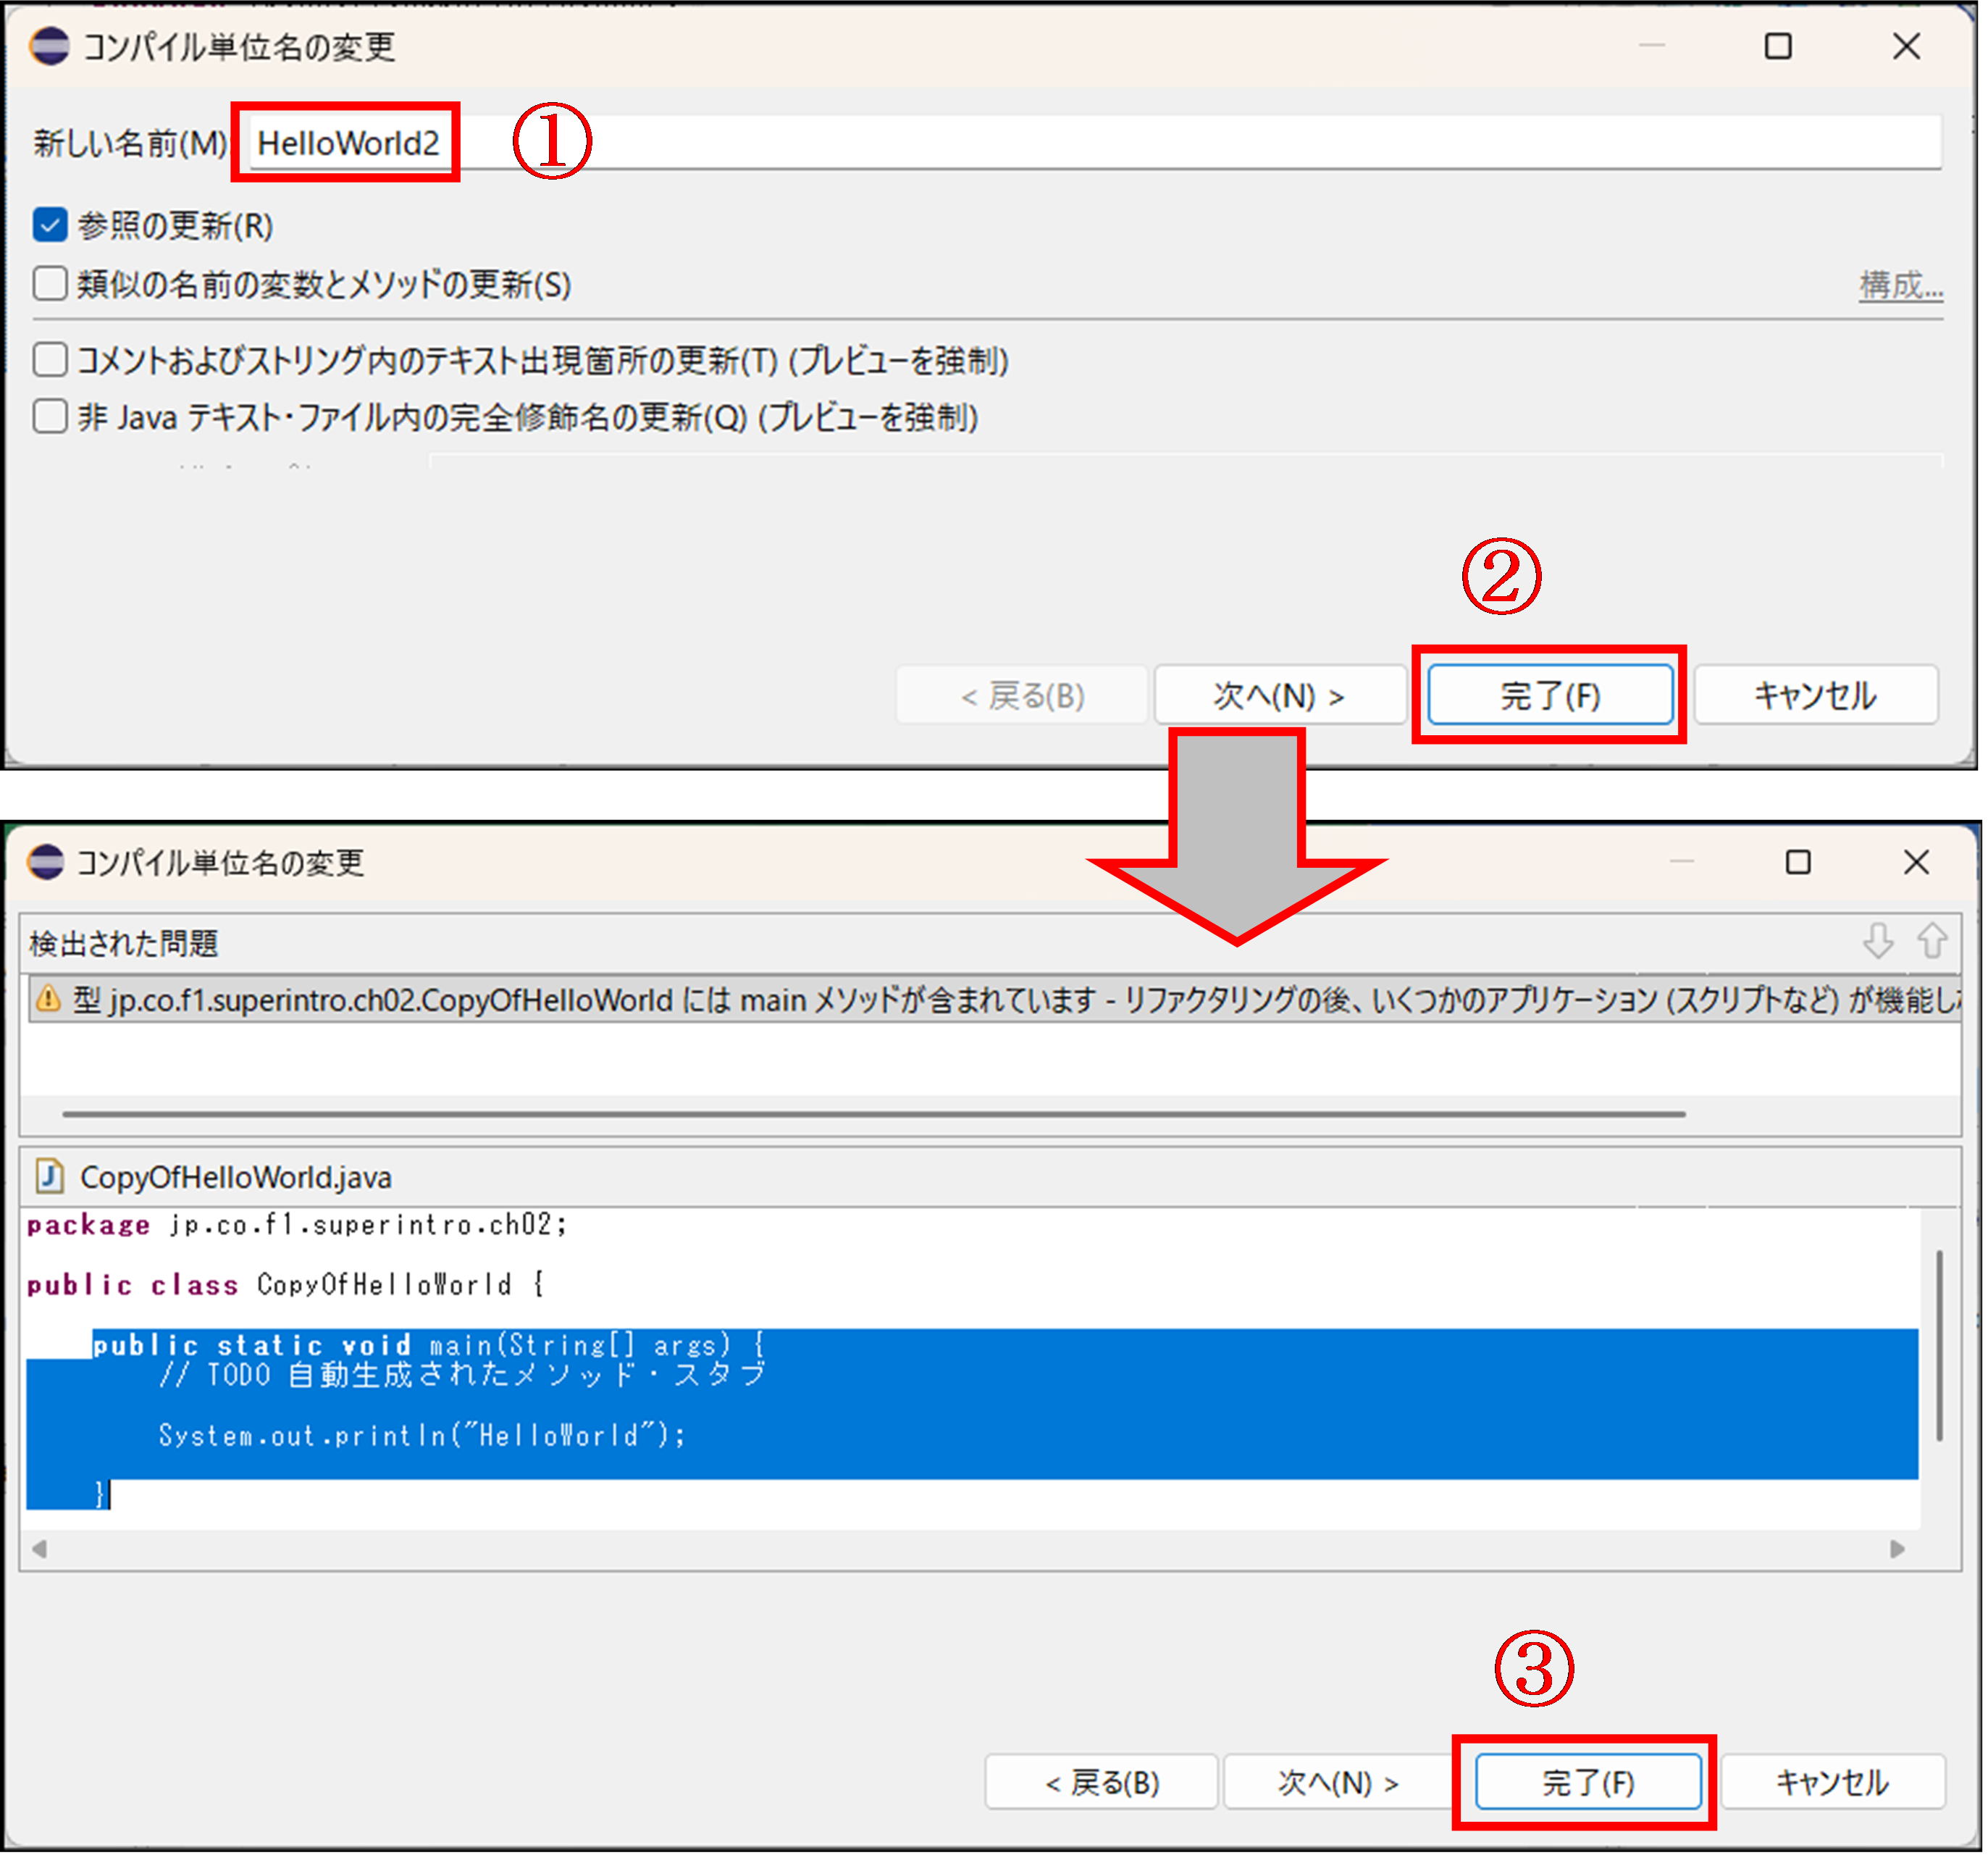Click code preview scroll right arrow

click(x=1897, y=1549)
